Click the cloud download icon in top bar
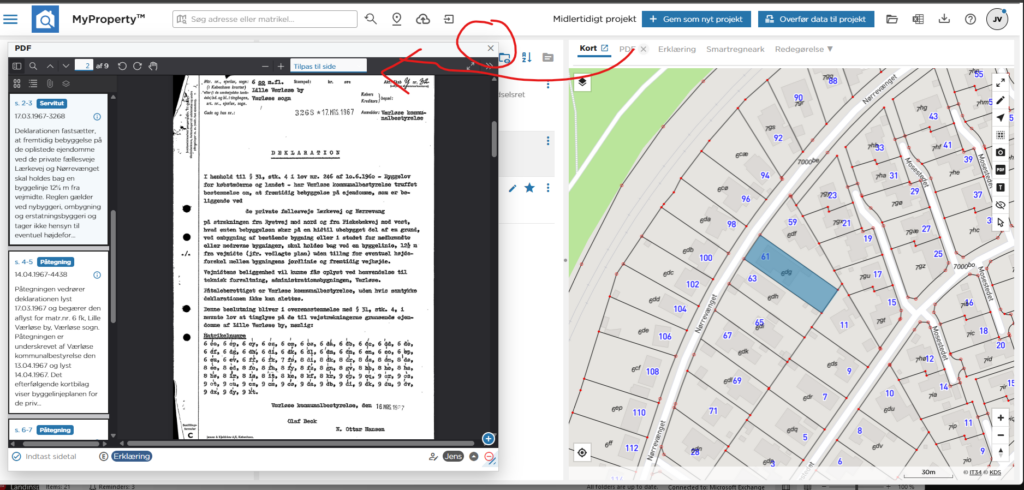The width and height of the screenshot is (1024, 490). coord(423,19)
